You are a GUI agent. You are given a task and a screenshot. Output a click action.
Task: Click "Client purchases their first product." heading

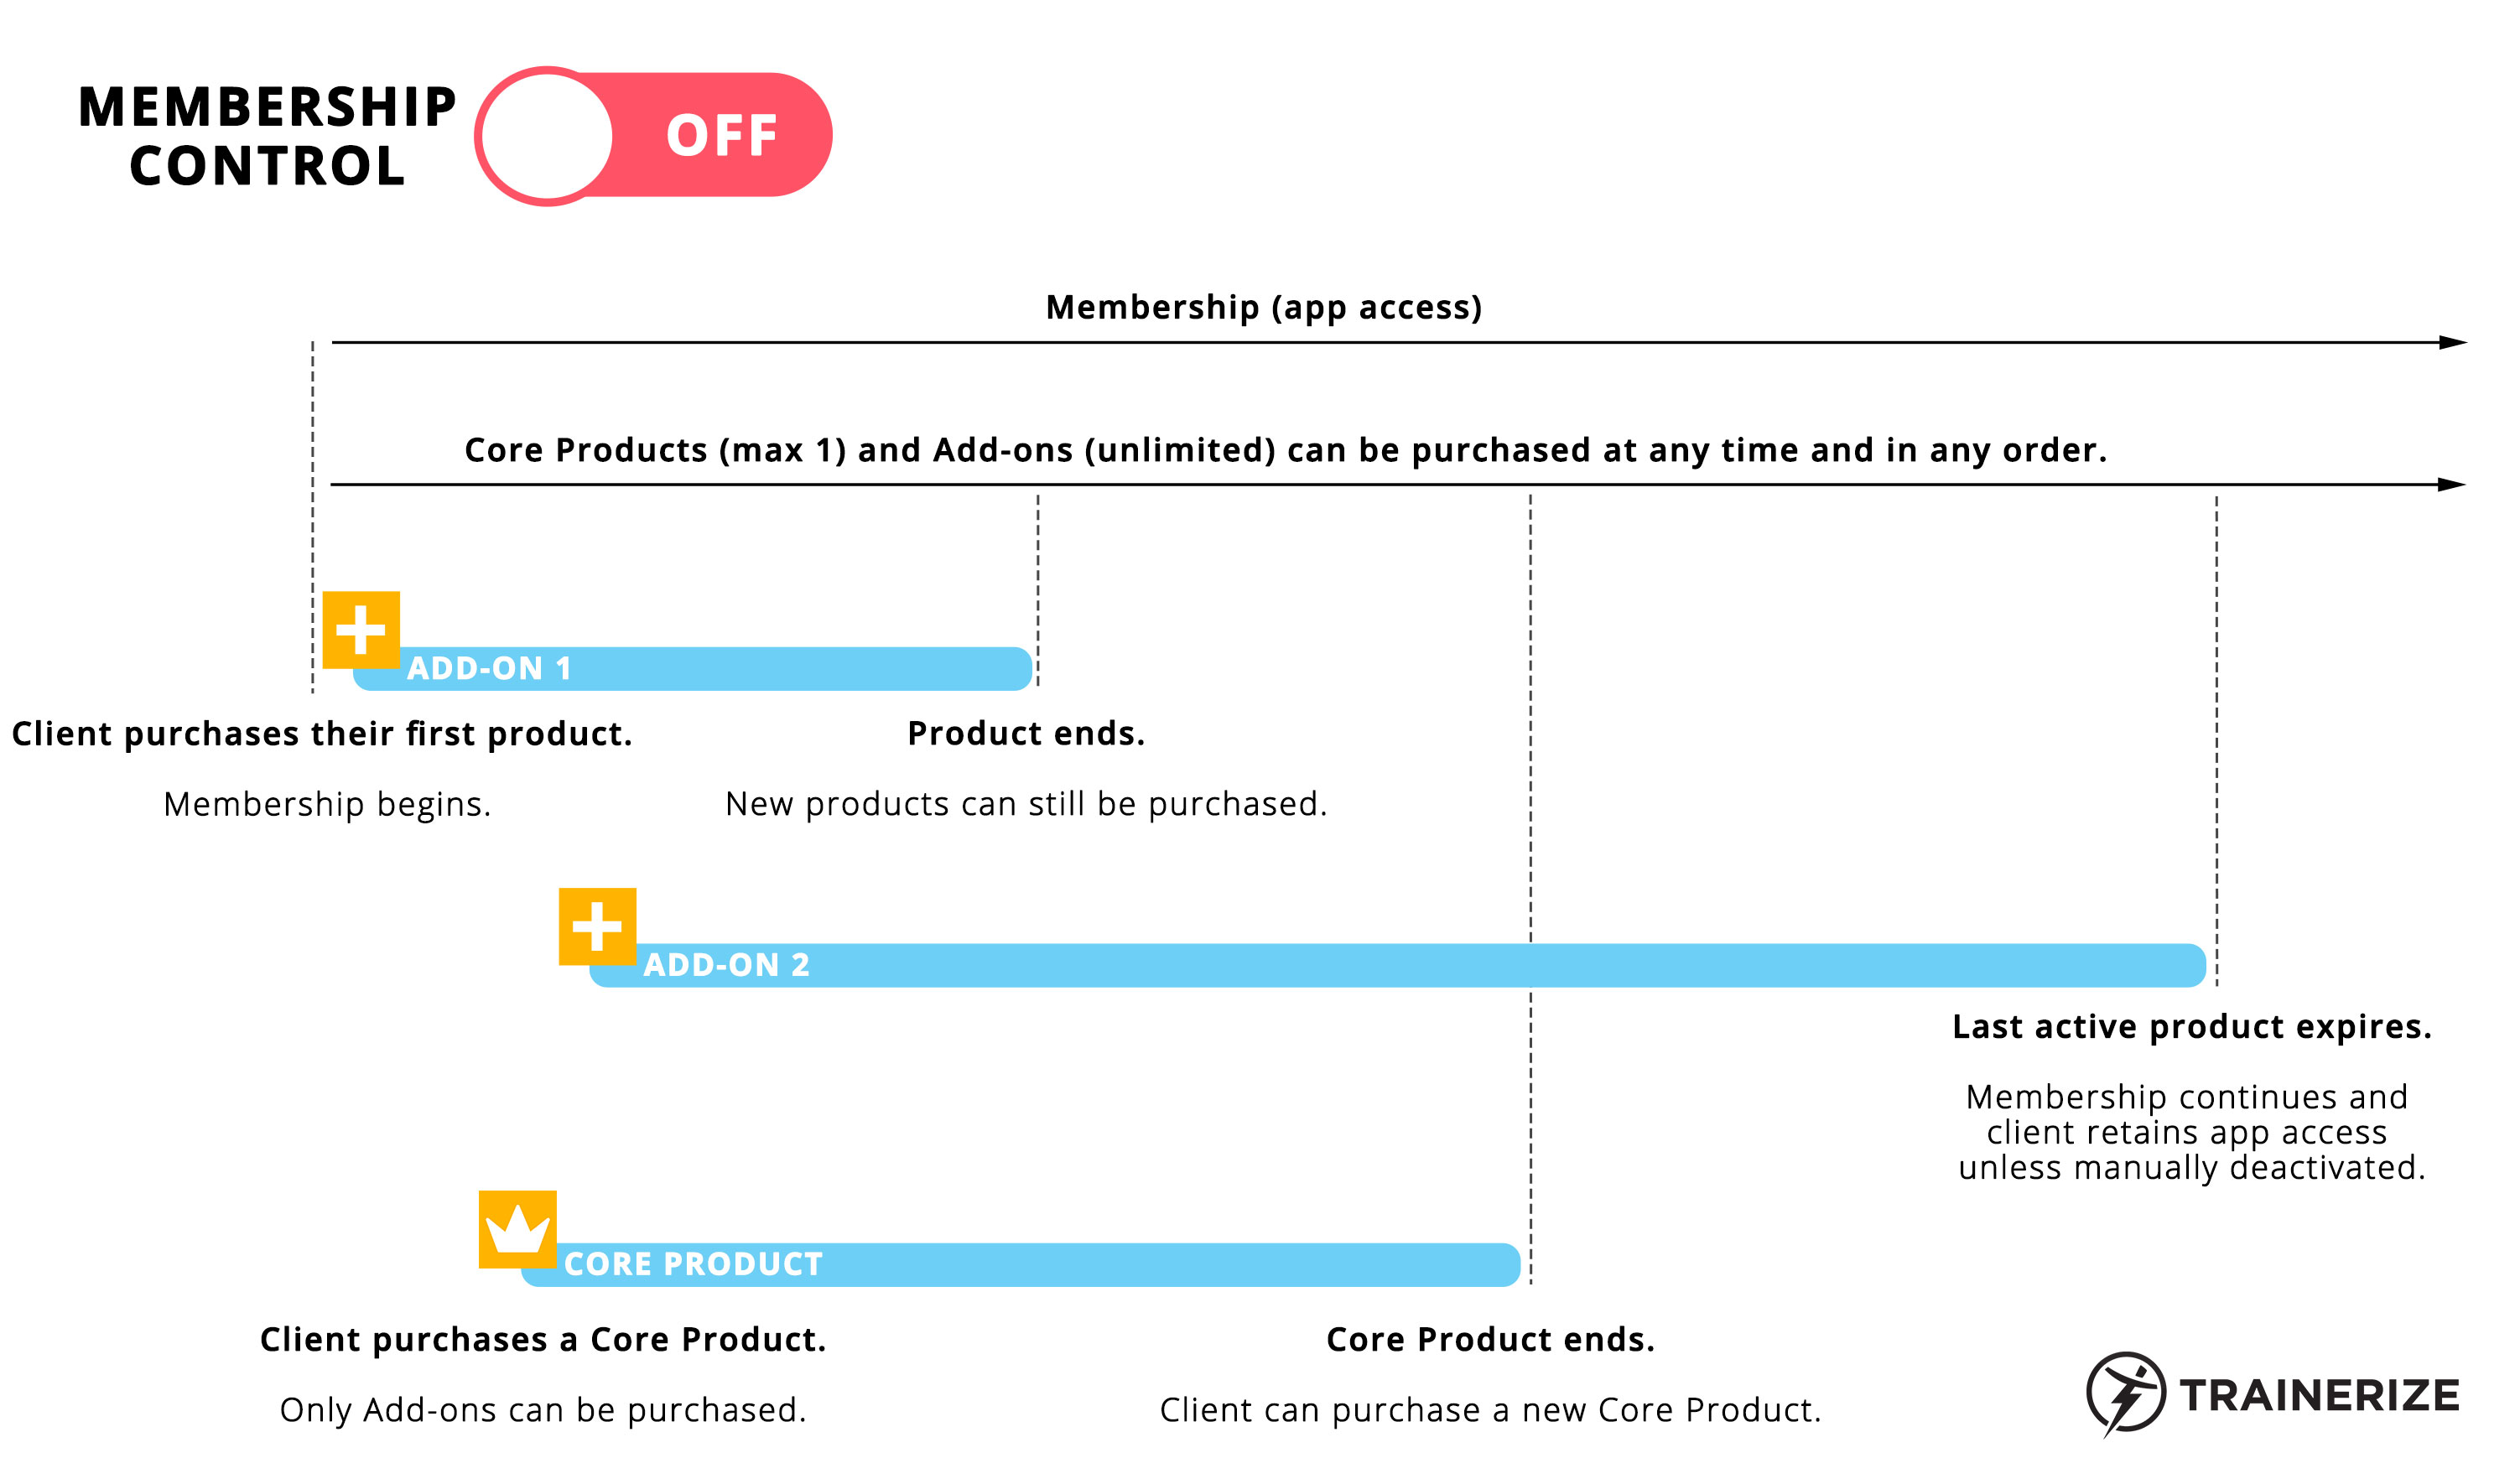[322, 734]
